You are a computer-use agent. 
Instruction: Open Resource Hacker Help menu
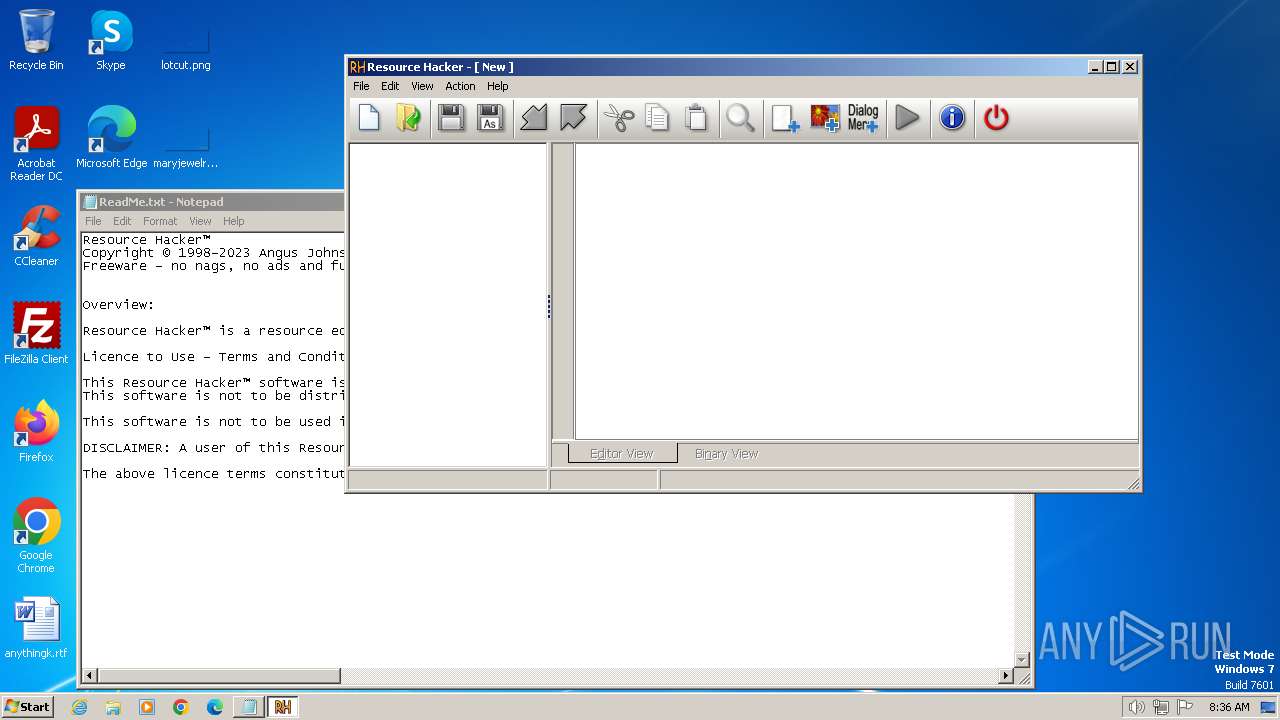pyautogui.click(x=497, y=86)
